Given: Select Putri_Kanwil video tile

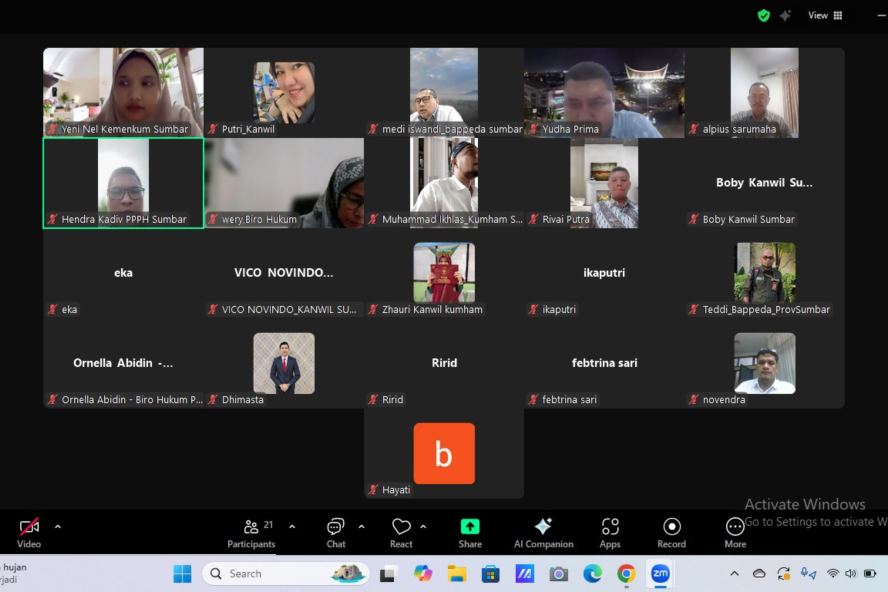Looking at the screenshot, I should [284, 92].
